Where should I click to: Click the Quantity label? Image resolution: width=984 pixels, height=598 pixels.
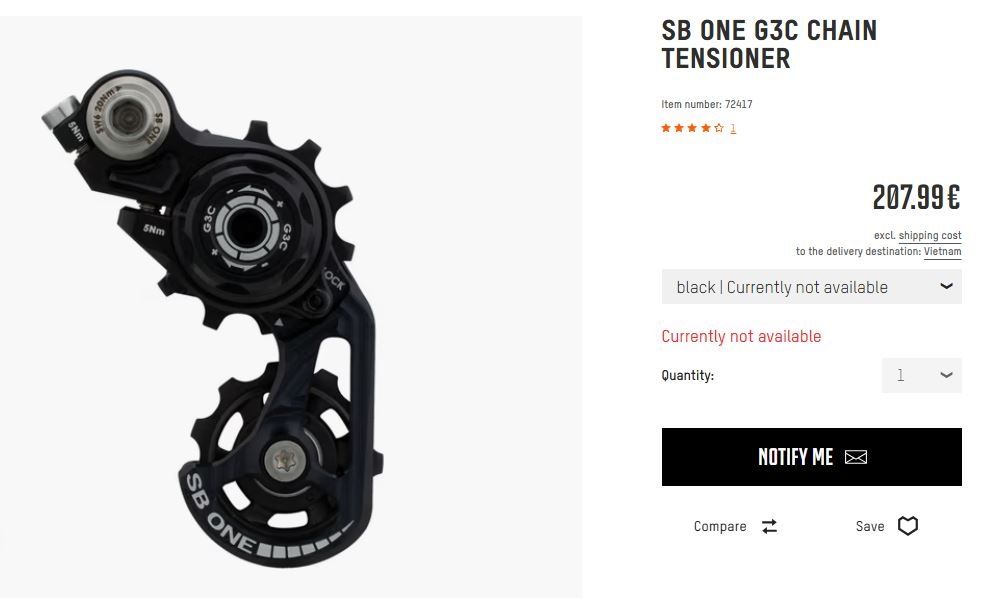click(688, 375)
